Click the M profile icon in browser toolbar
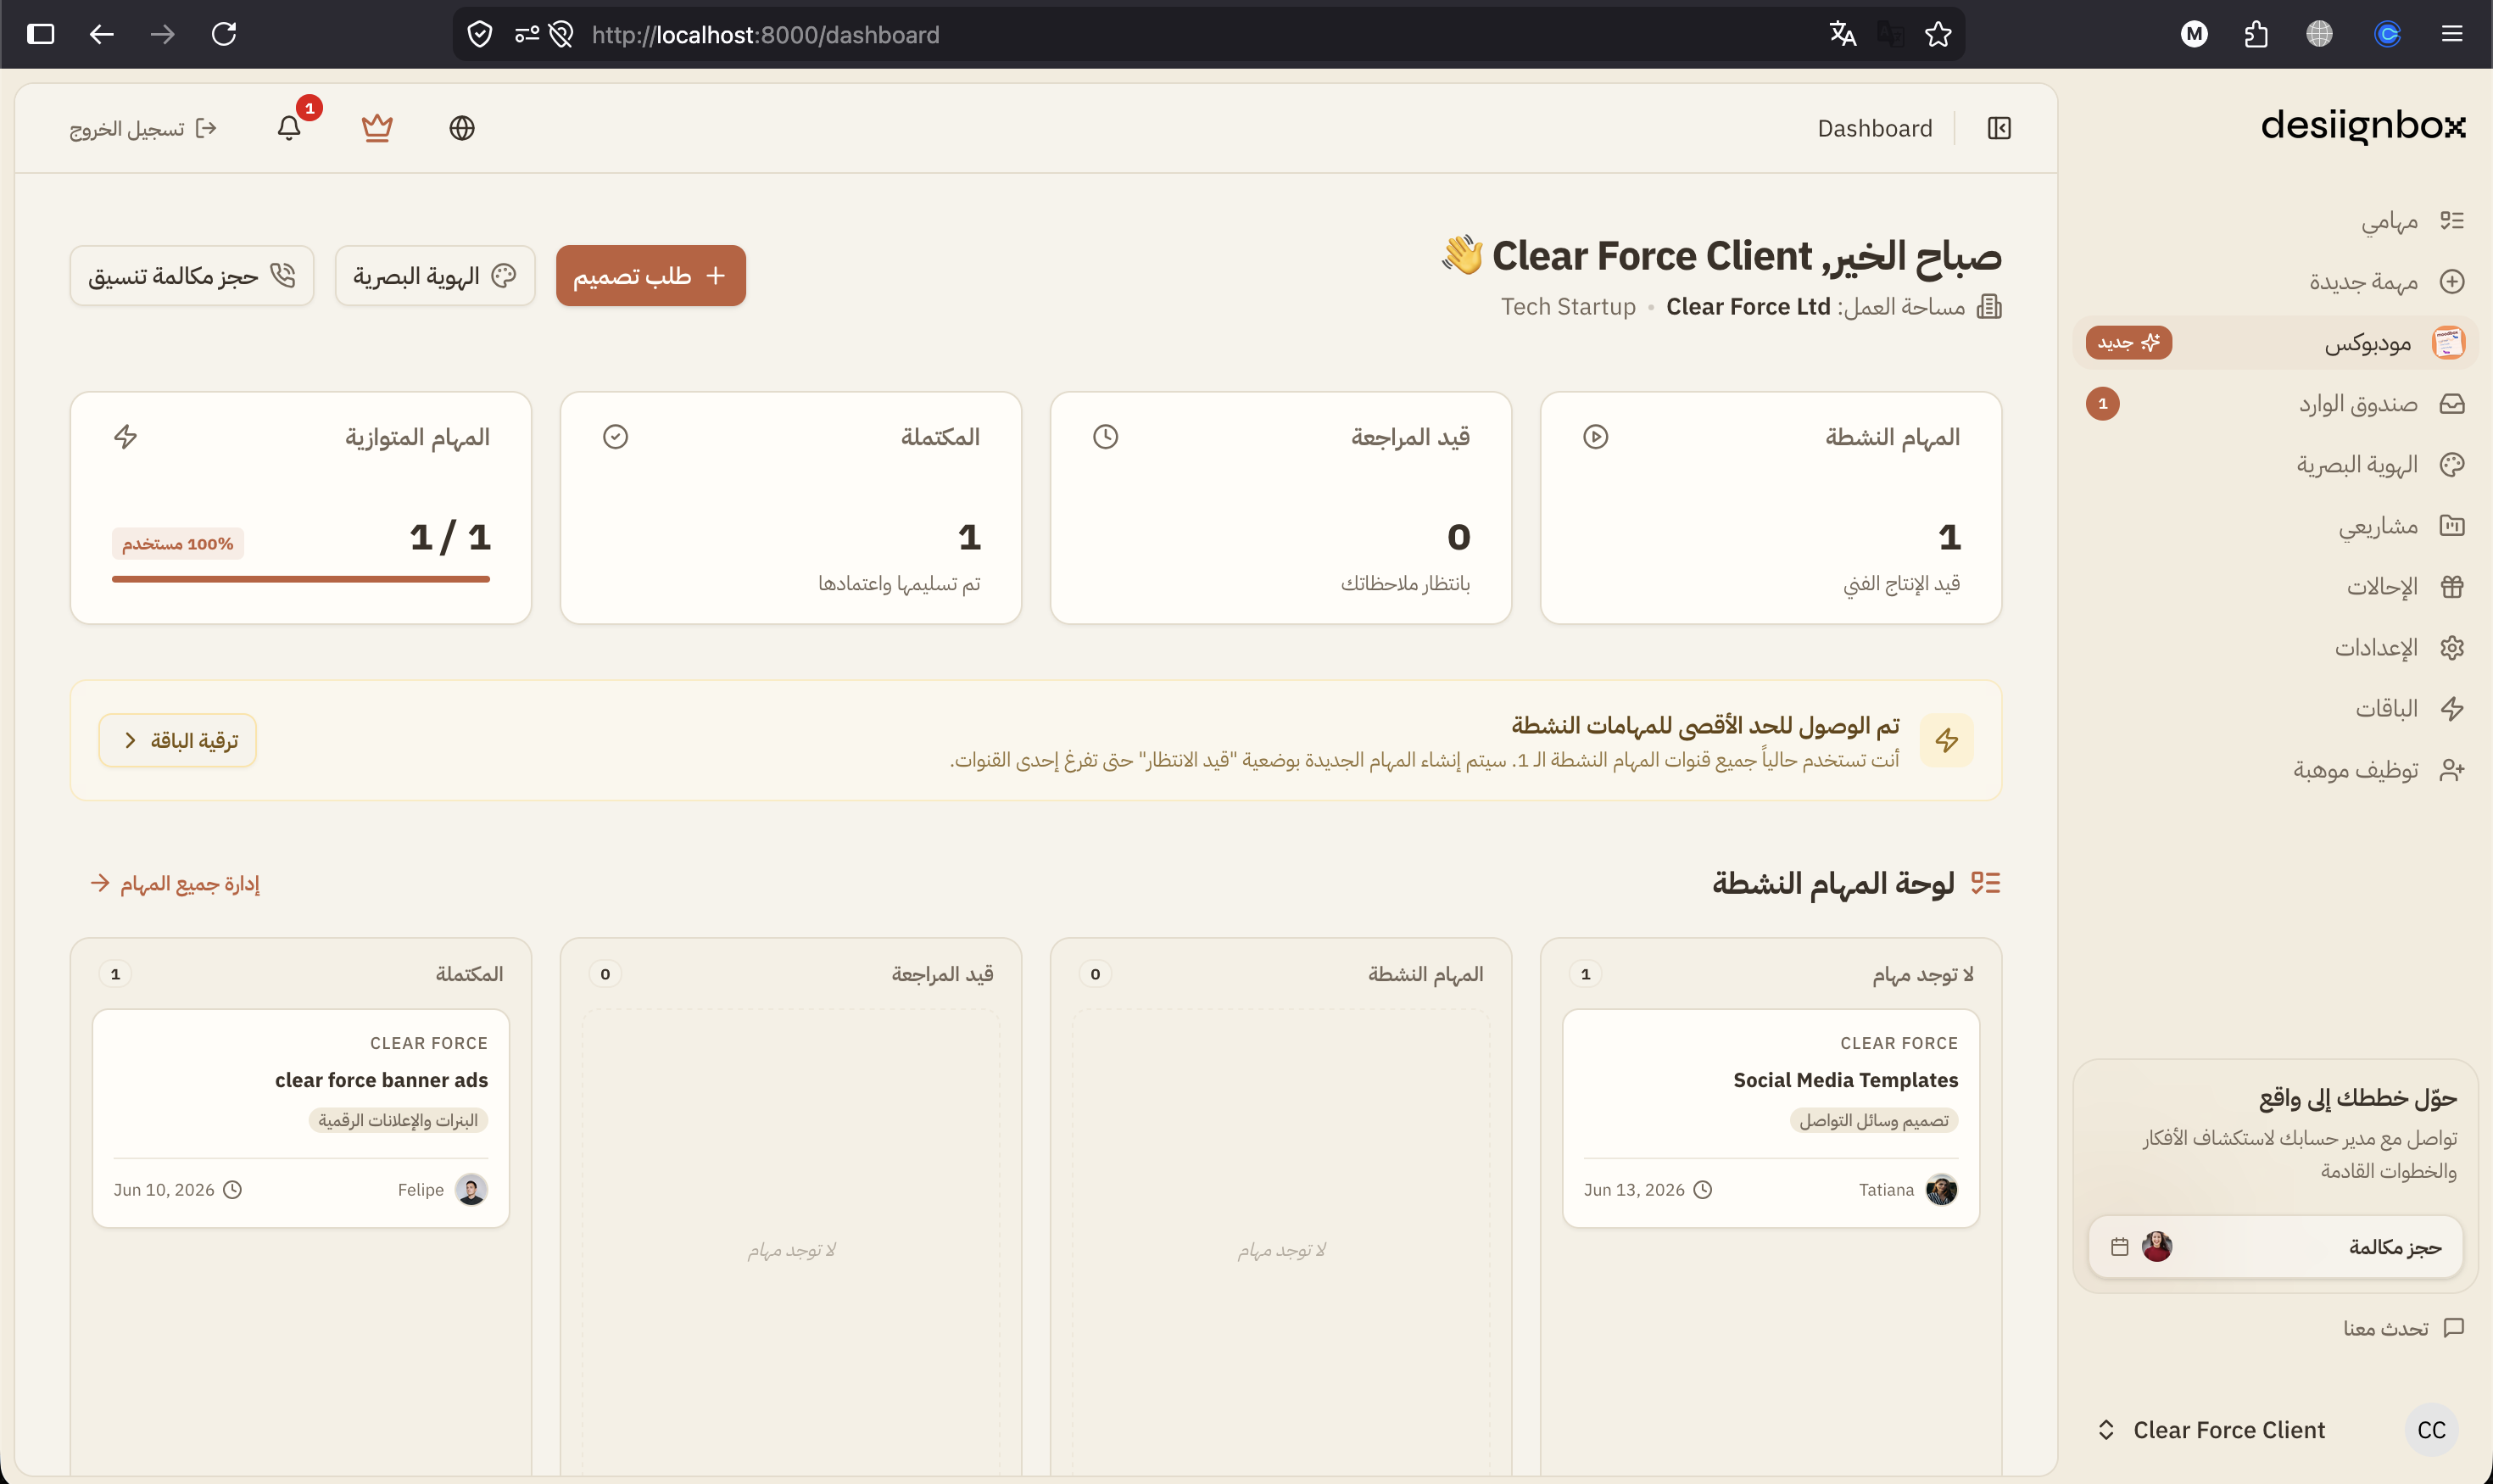This screenshot has height=1484, width=2493. 2194,35
